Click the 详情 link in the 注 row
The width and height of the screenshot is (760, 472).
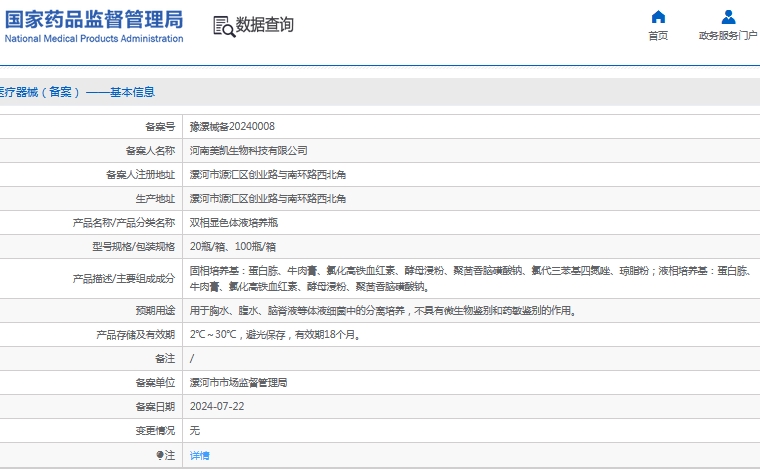[200, 455]
